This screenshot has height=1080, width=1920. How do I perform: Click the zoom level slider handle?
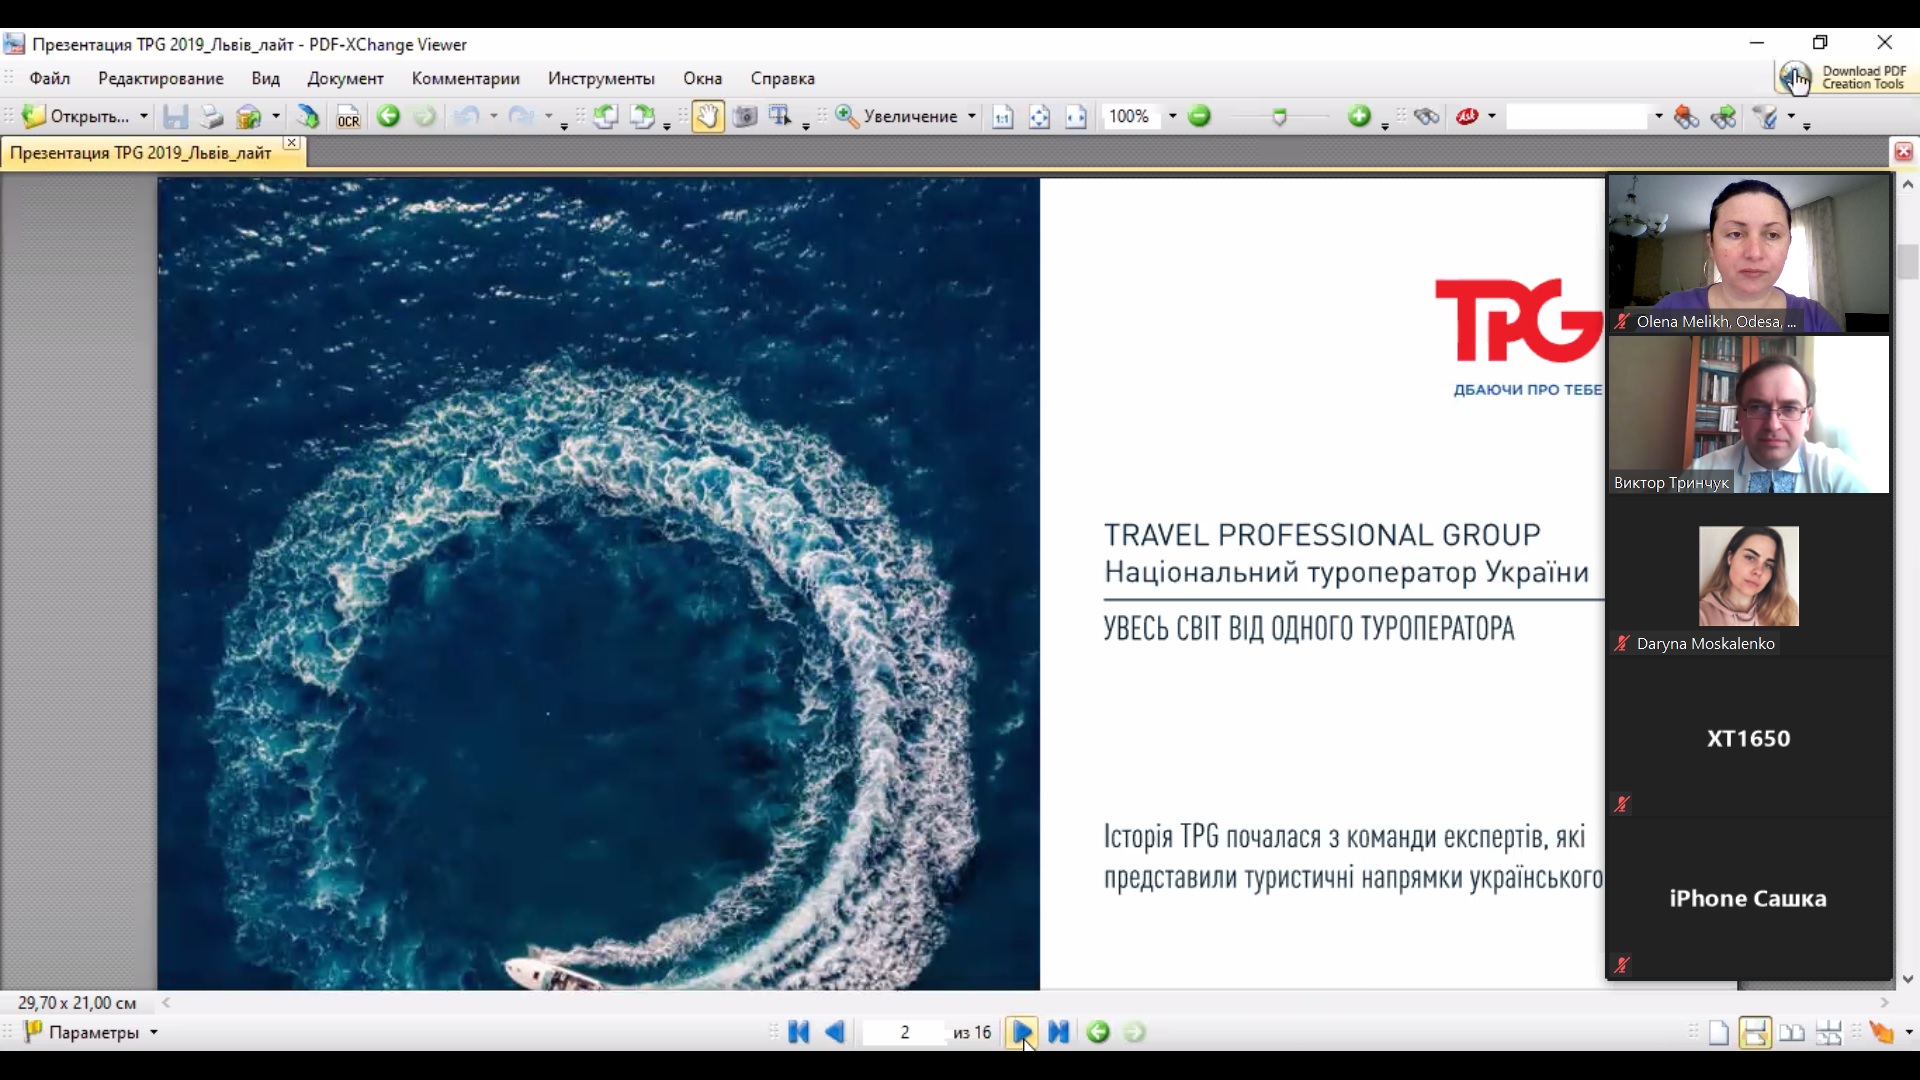(1279, 117)
